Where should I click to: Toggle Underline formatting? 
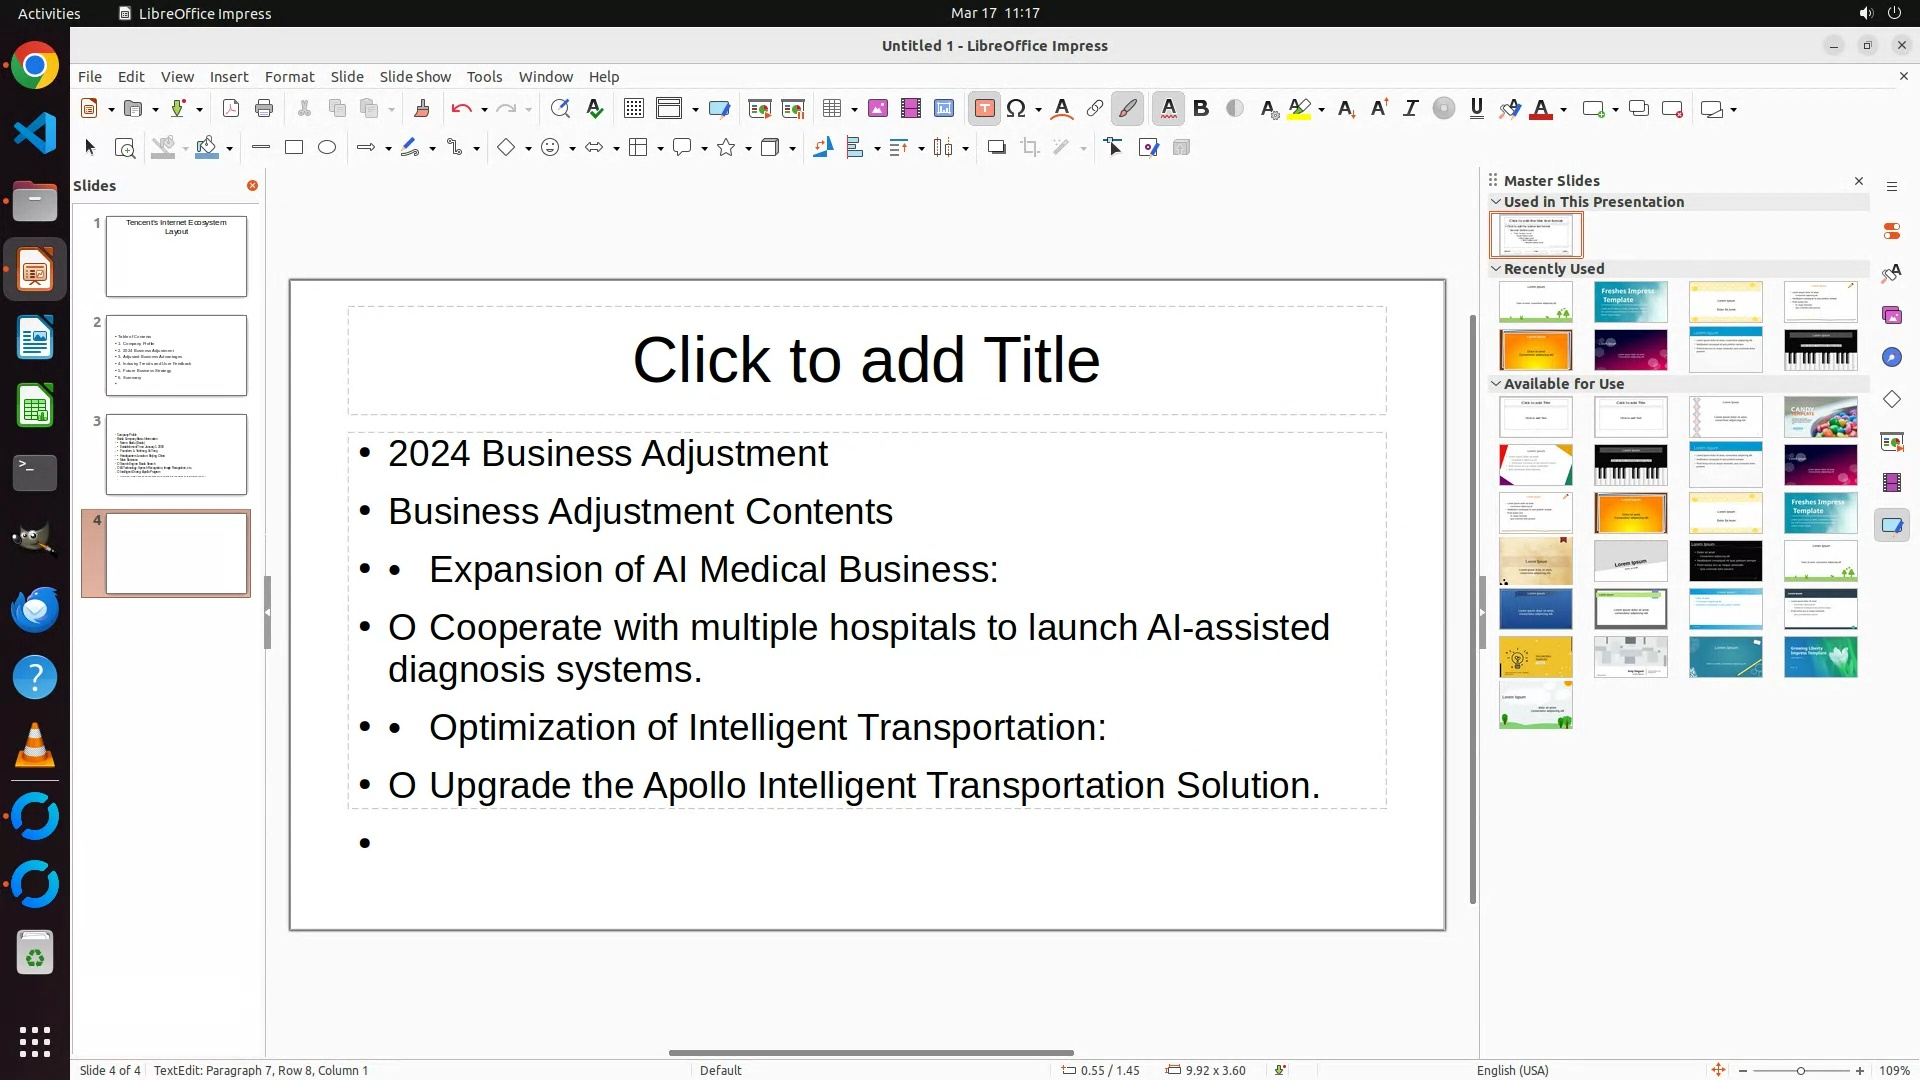(x=1476, y=109)
